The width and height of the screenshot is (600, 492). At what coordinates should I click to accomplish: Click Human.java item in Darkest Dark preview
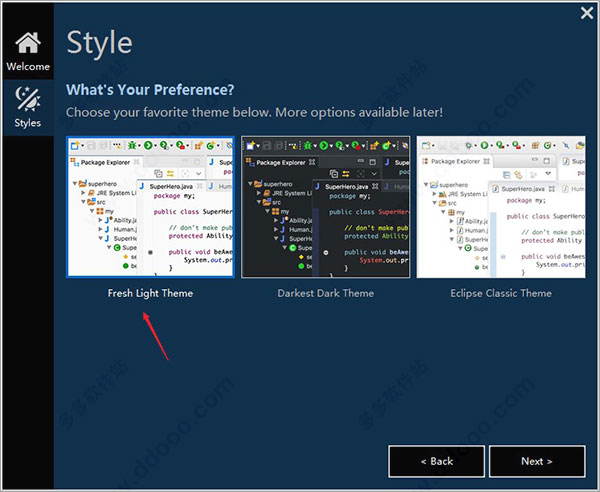coord(303,229)
